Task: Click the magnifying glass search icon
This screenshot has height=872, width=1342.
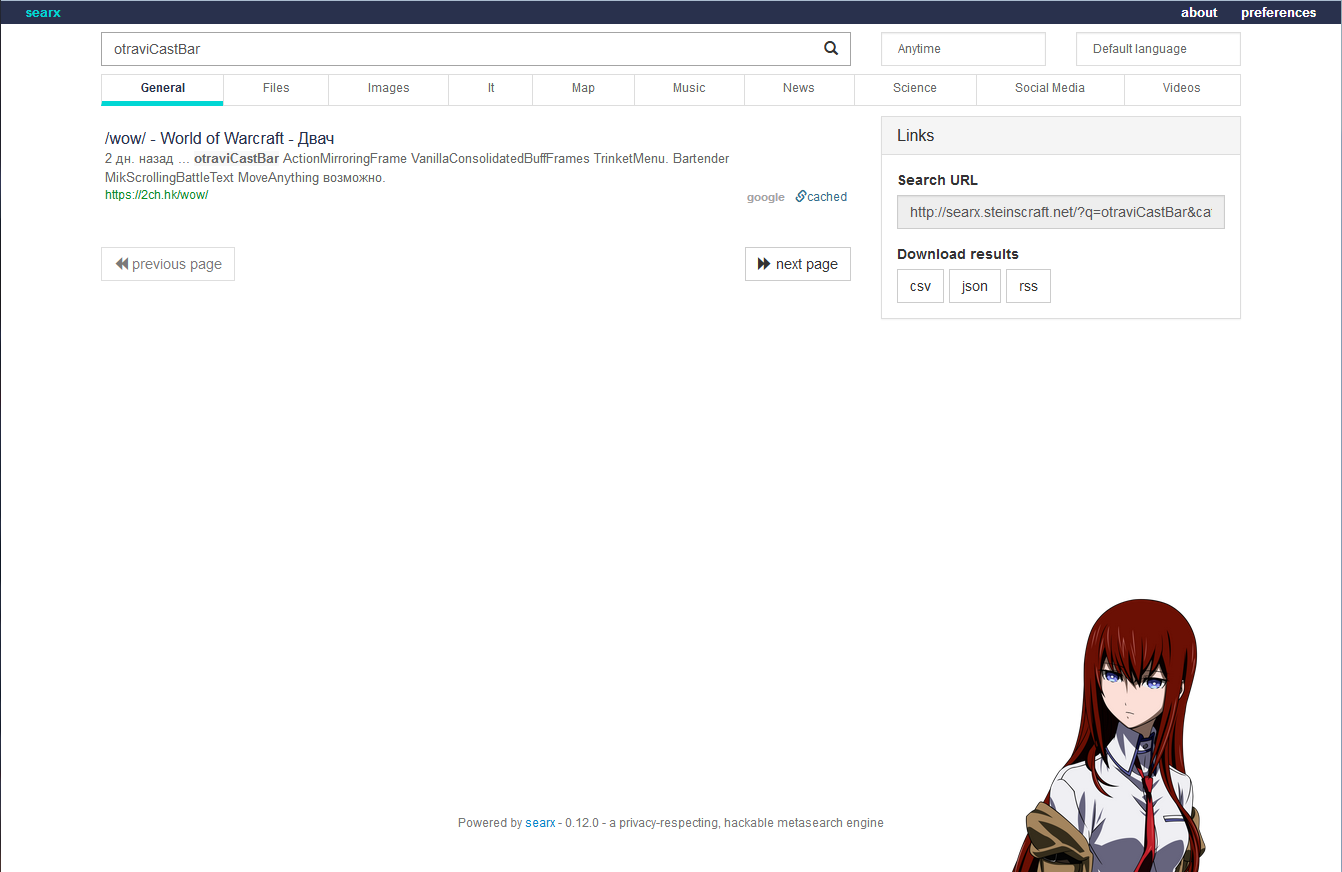Action: click(x=831, y=48)
